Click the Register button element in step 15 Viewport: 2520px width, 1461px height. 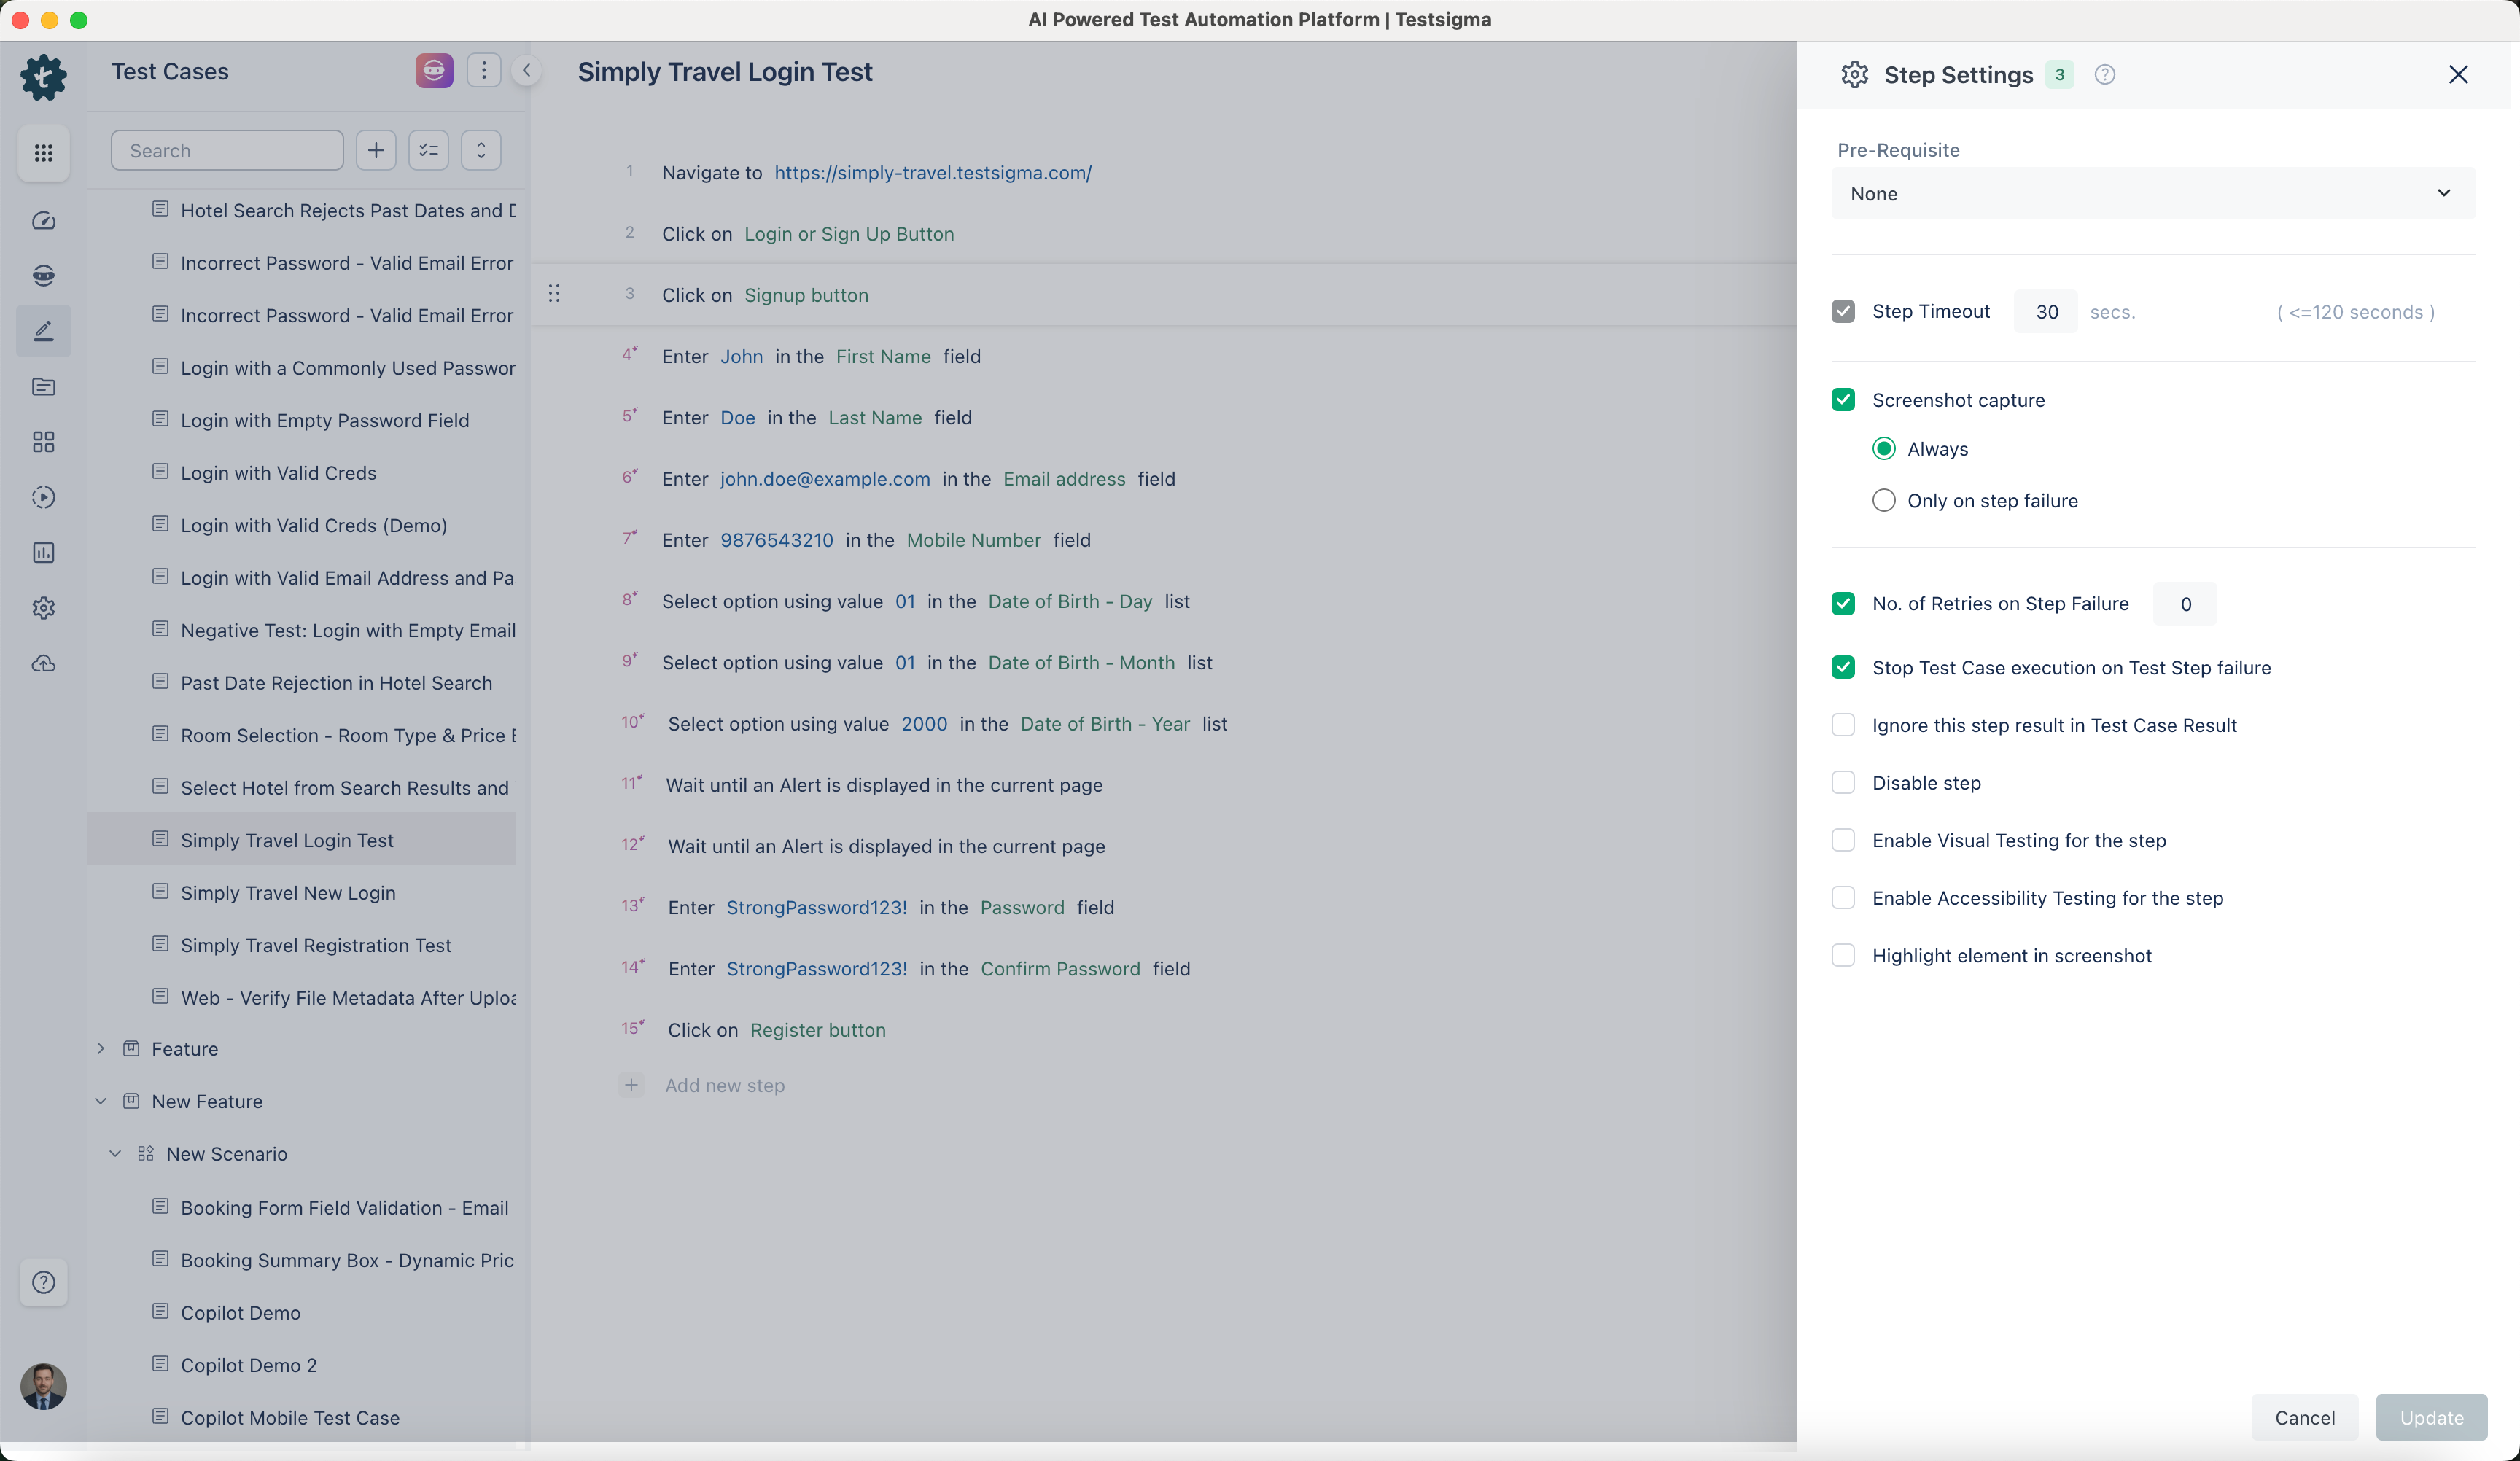818,1030
